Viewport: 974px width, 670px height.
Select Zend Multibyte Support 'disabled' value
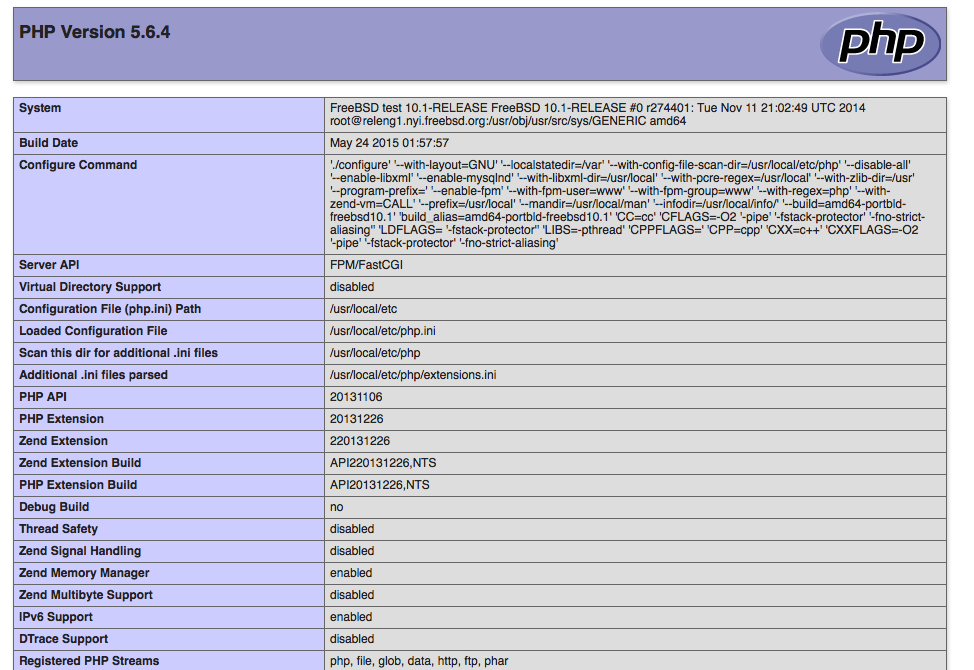[352, 595]
